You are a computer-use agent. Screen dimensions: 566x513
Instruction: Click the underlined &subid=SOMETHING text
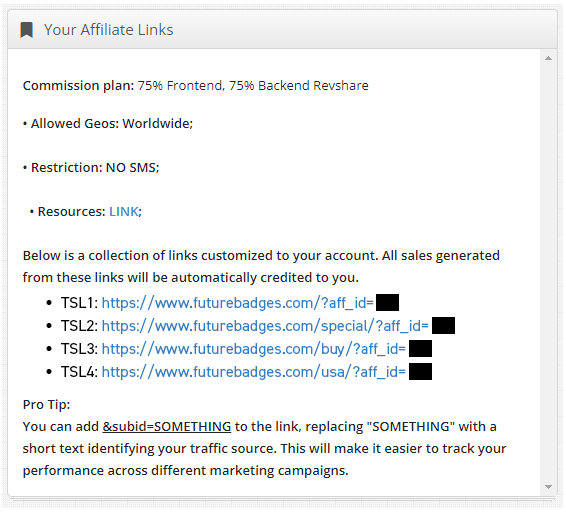pyautogui.click(x=167, y=427)
